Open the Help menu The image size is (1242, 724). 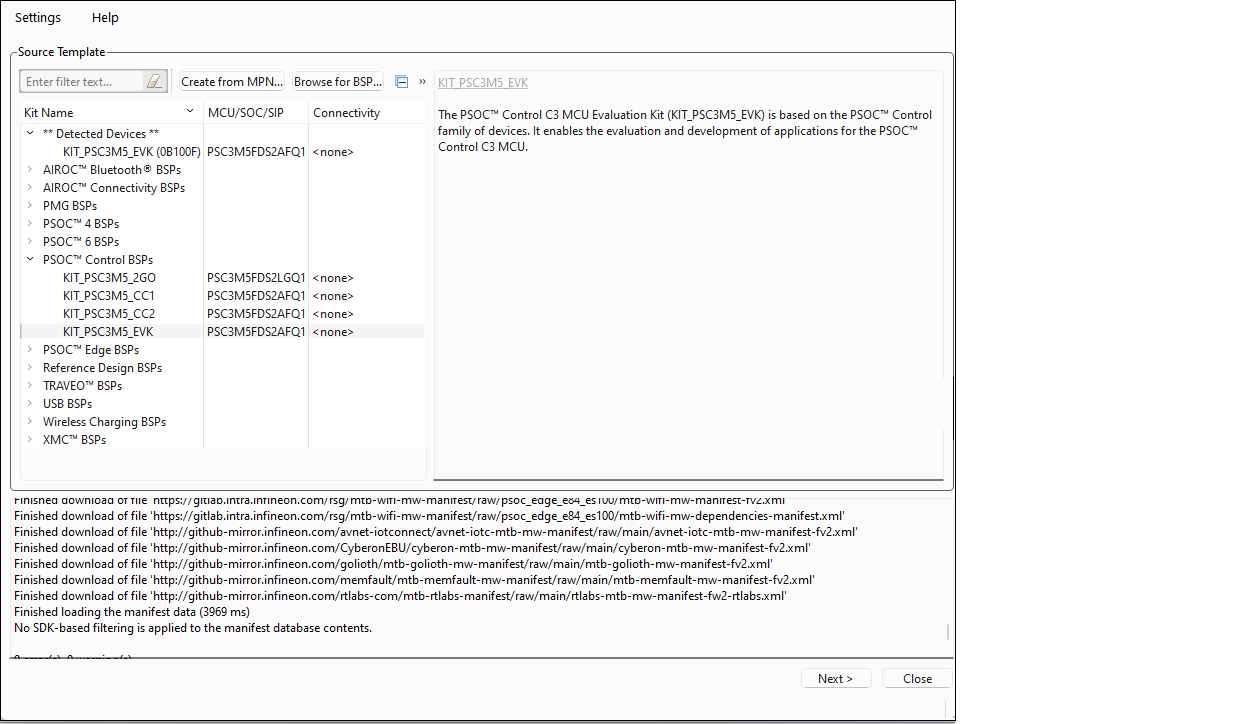[x=105, y=18]
